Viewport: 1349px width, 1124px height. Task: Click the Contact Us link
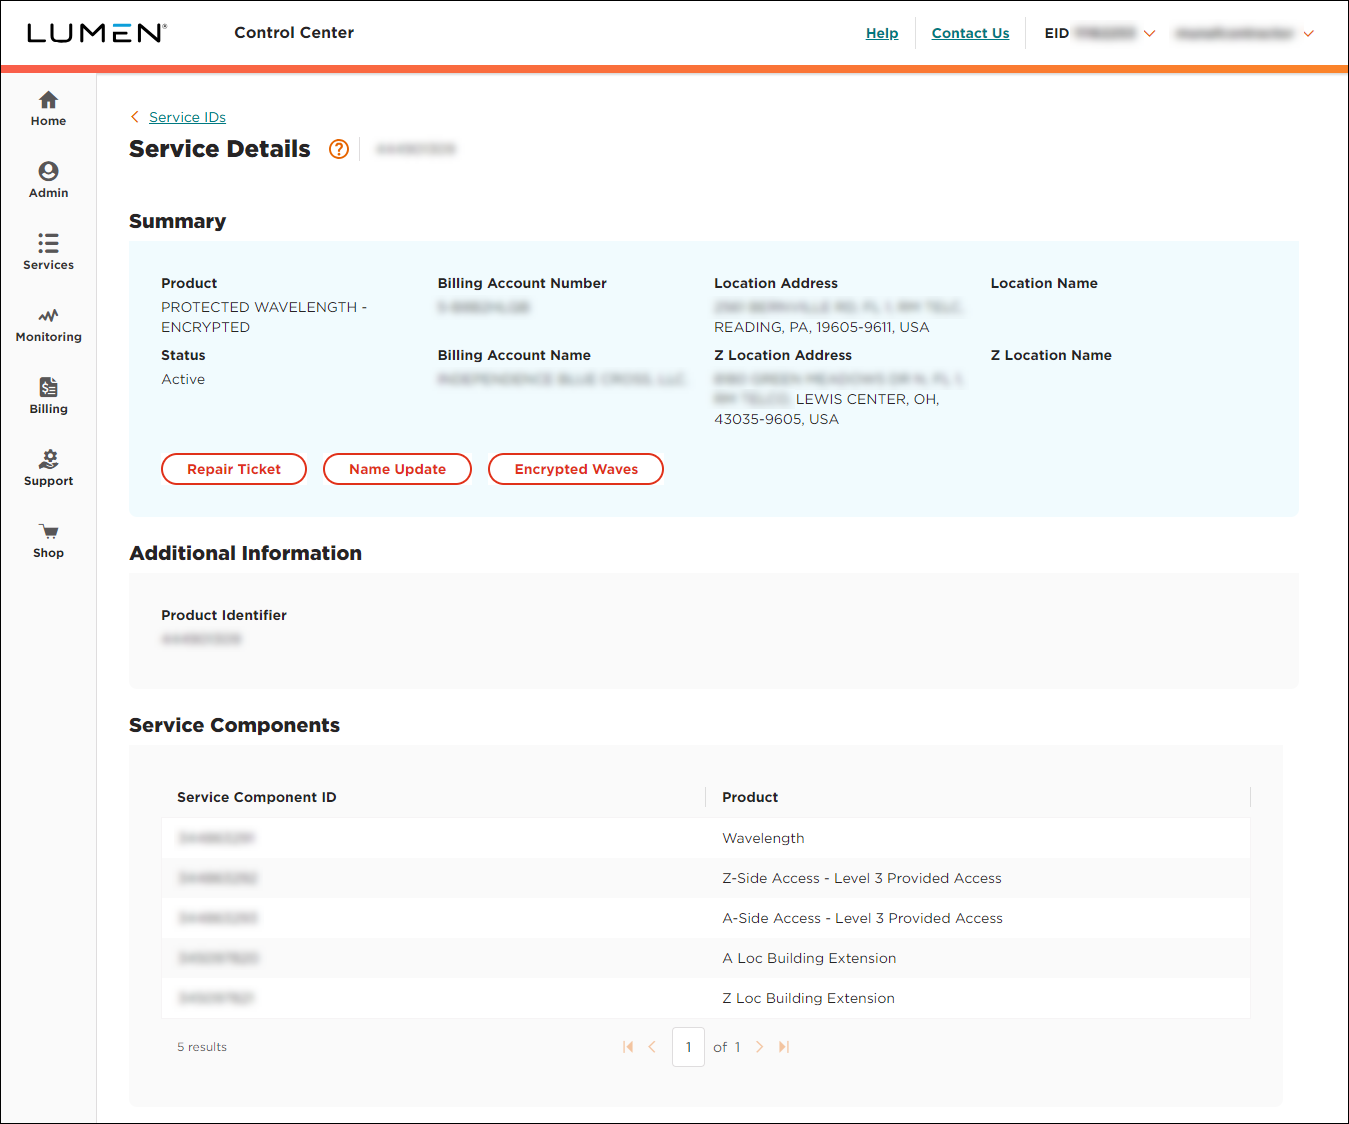pyautogui.click(x=969, y=32)
